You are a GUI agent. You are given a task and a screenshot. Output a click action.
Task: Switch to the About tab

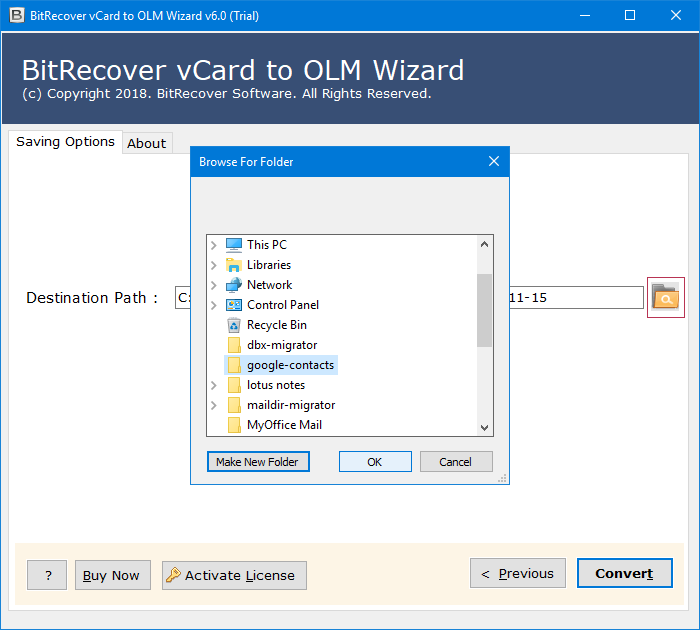pos(147,143)
